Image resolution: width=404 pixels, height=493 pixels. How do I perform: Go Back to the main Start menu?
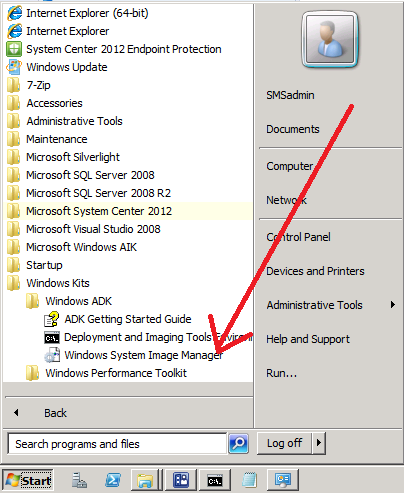coord(55,413)
